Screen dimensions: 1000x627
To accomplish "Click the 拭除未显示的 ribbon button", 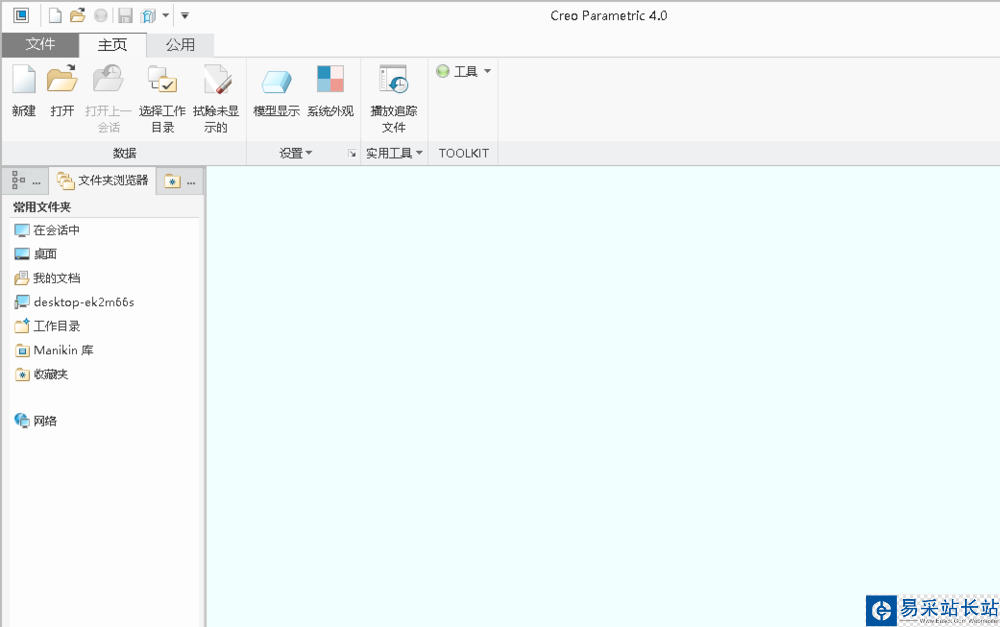I will (x=216, y=98).
